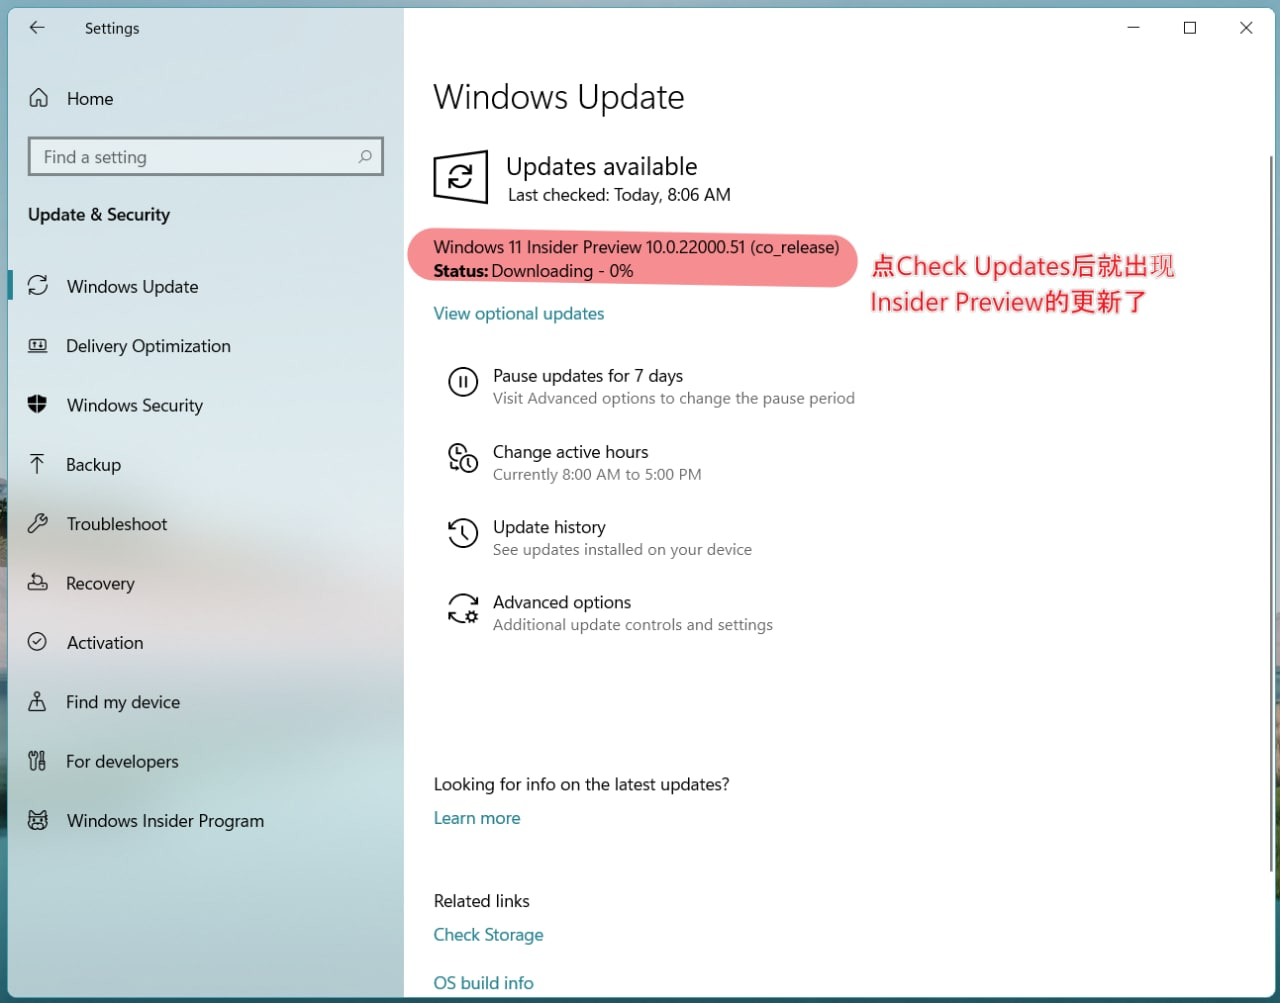Click the magnifier icon in search box
1280x1003 pixels.
click(x=365, y=157)
